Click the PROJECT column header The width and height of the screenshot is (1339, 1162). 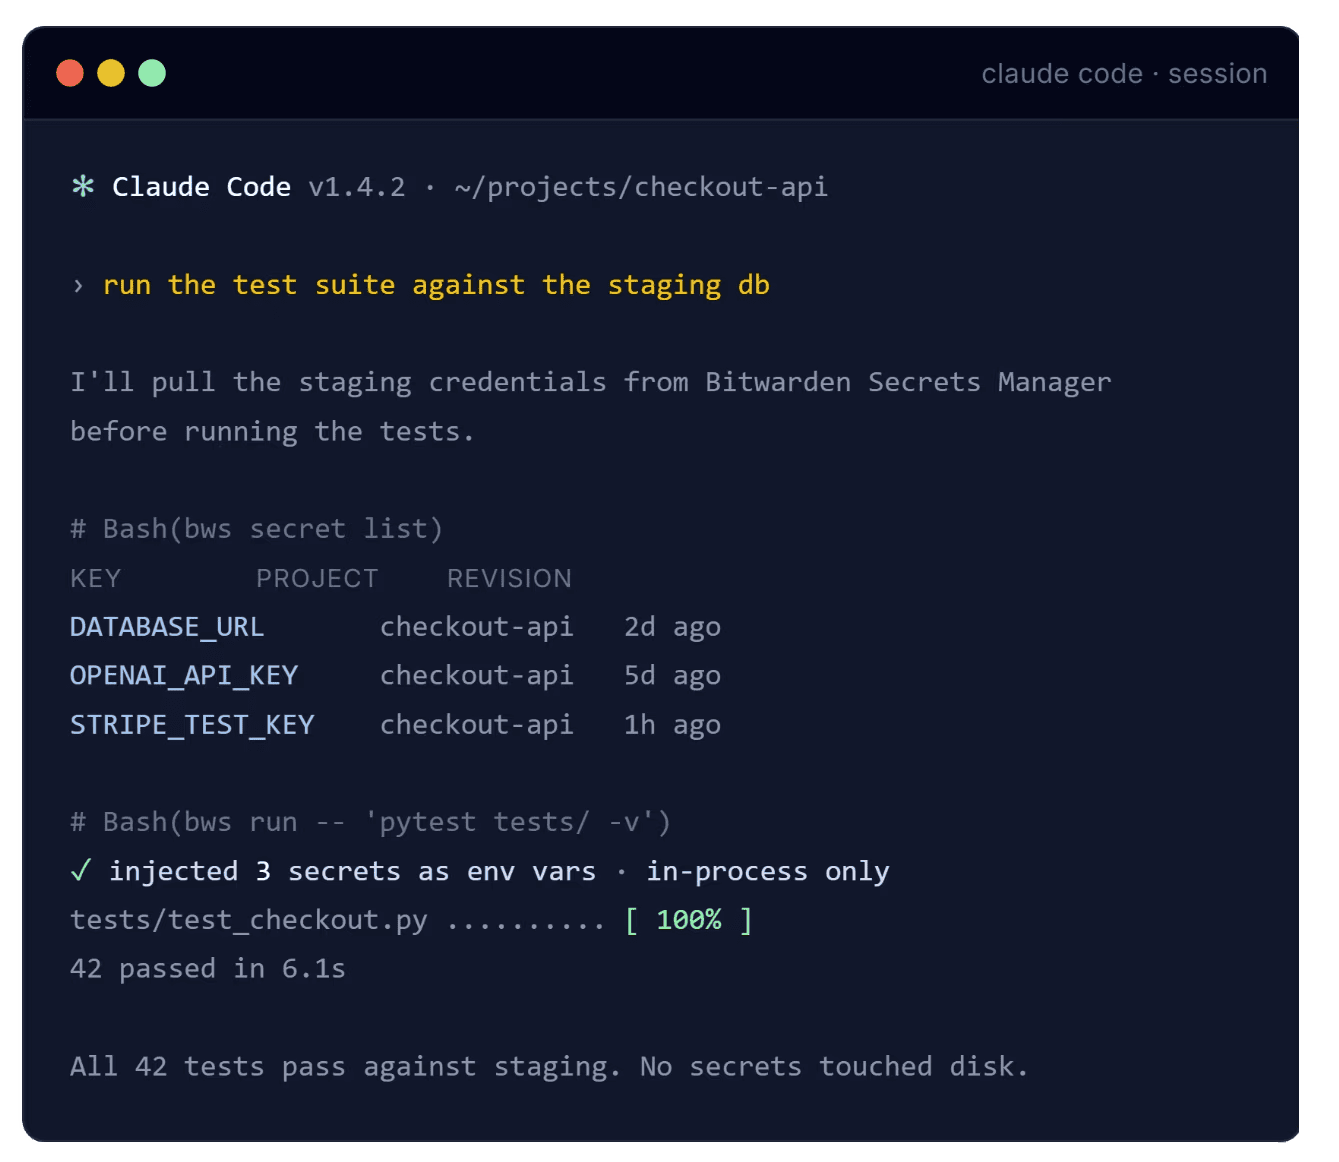[x=317, y=579]
